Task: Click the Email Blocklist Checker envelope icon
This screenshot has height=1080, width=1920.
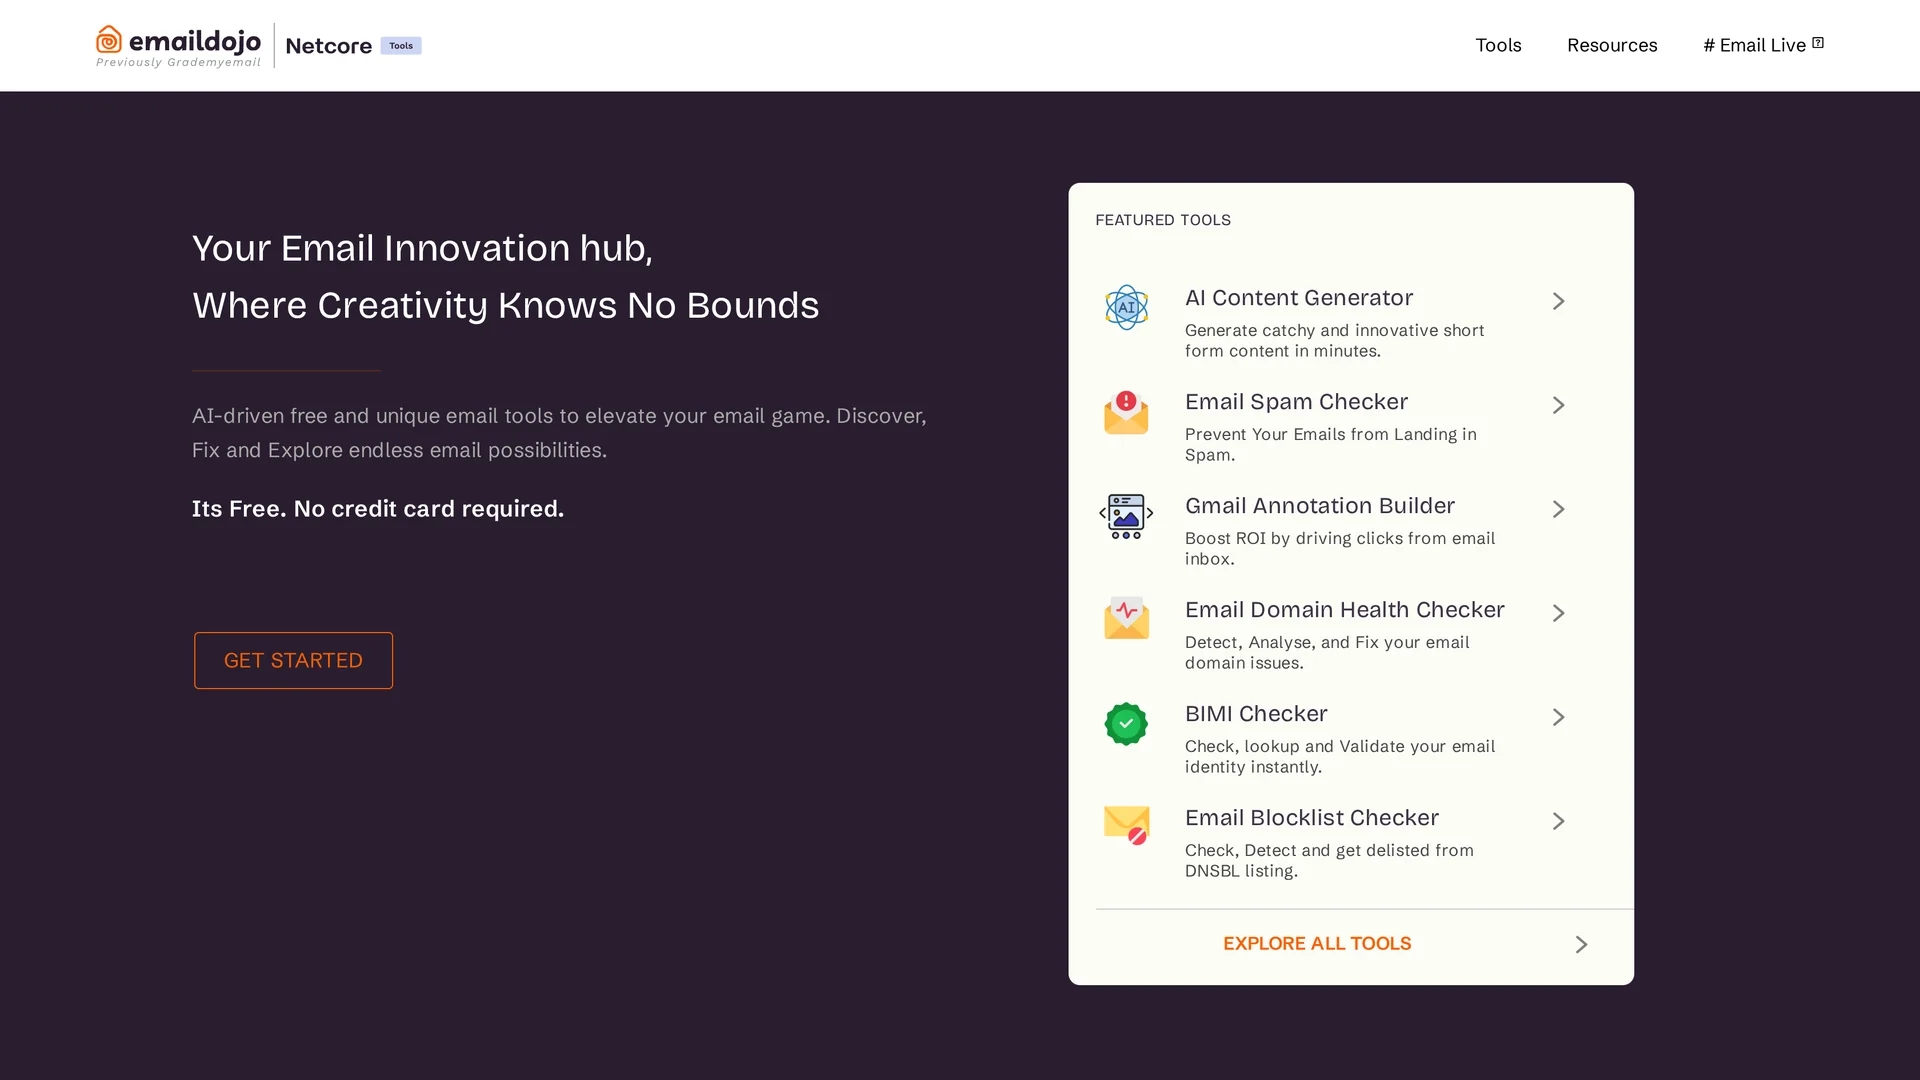Action: click(1126, 825)
